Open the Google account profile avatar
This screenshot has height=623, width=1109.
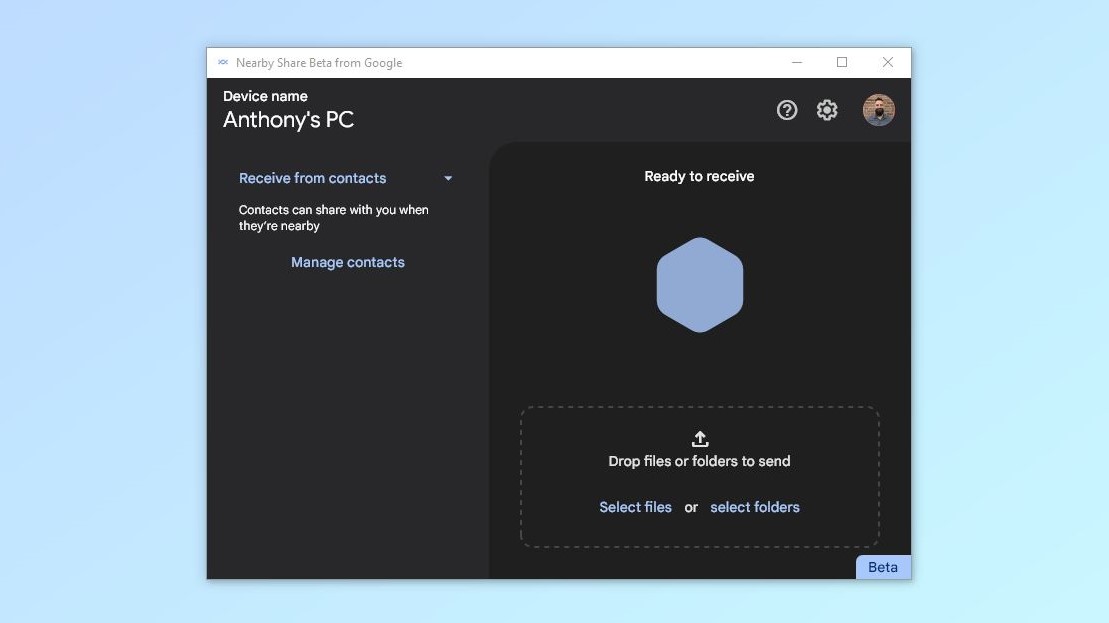(878, 110)
